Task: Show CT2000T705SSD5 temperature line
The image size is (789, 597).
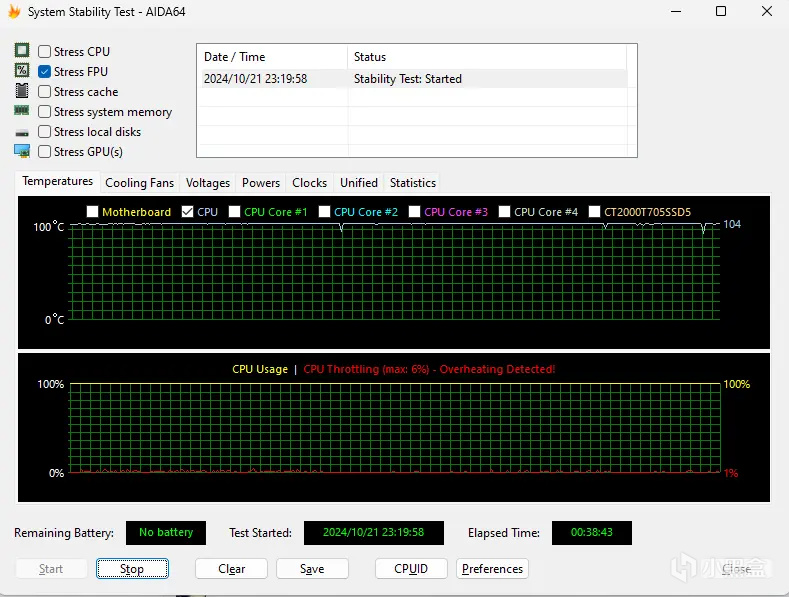Action: (x=594, y=211)
